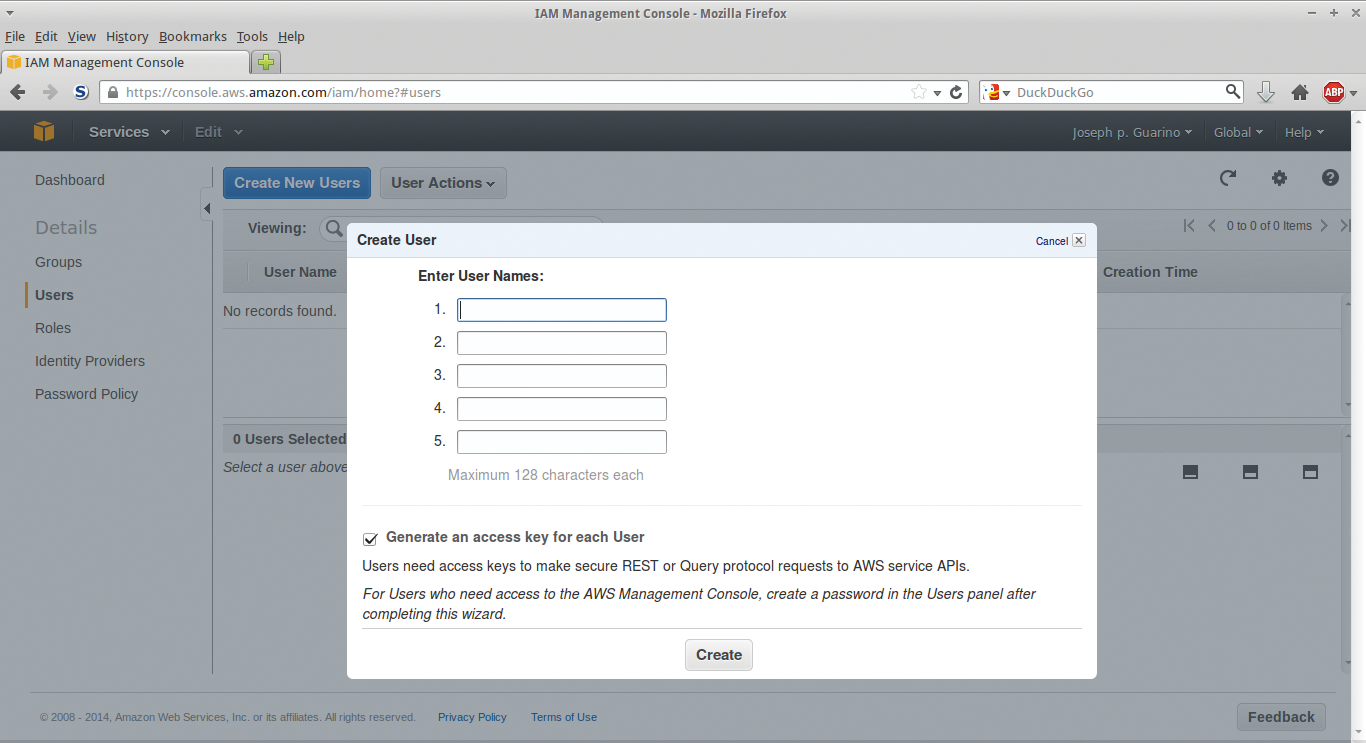Viewport: 1366px width, 743px height.
Task: Click the AWS cube logo in the navbar
Action: [x=43, y=131]
